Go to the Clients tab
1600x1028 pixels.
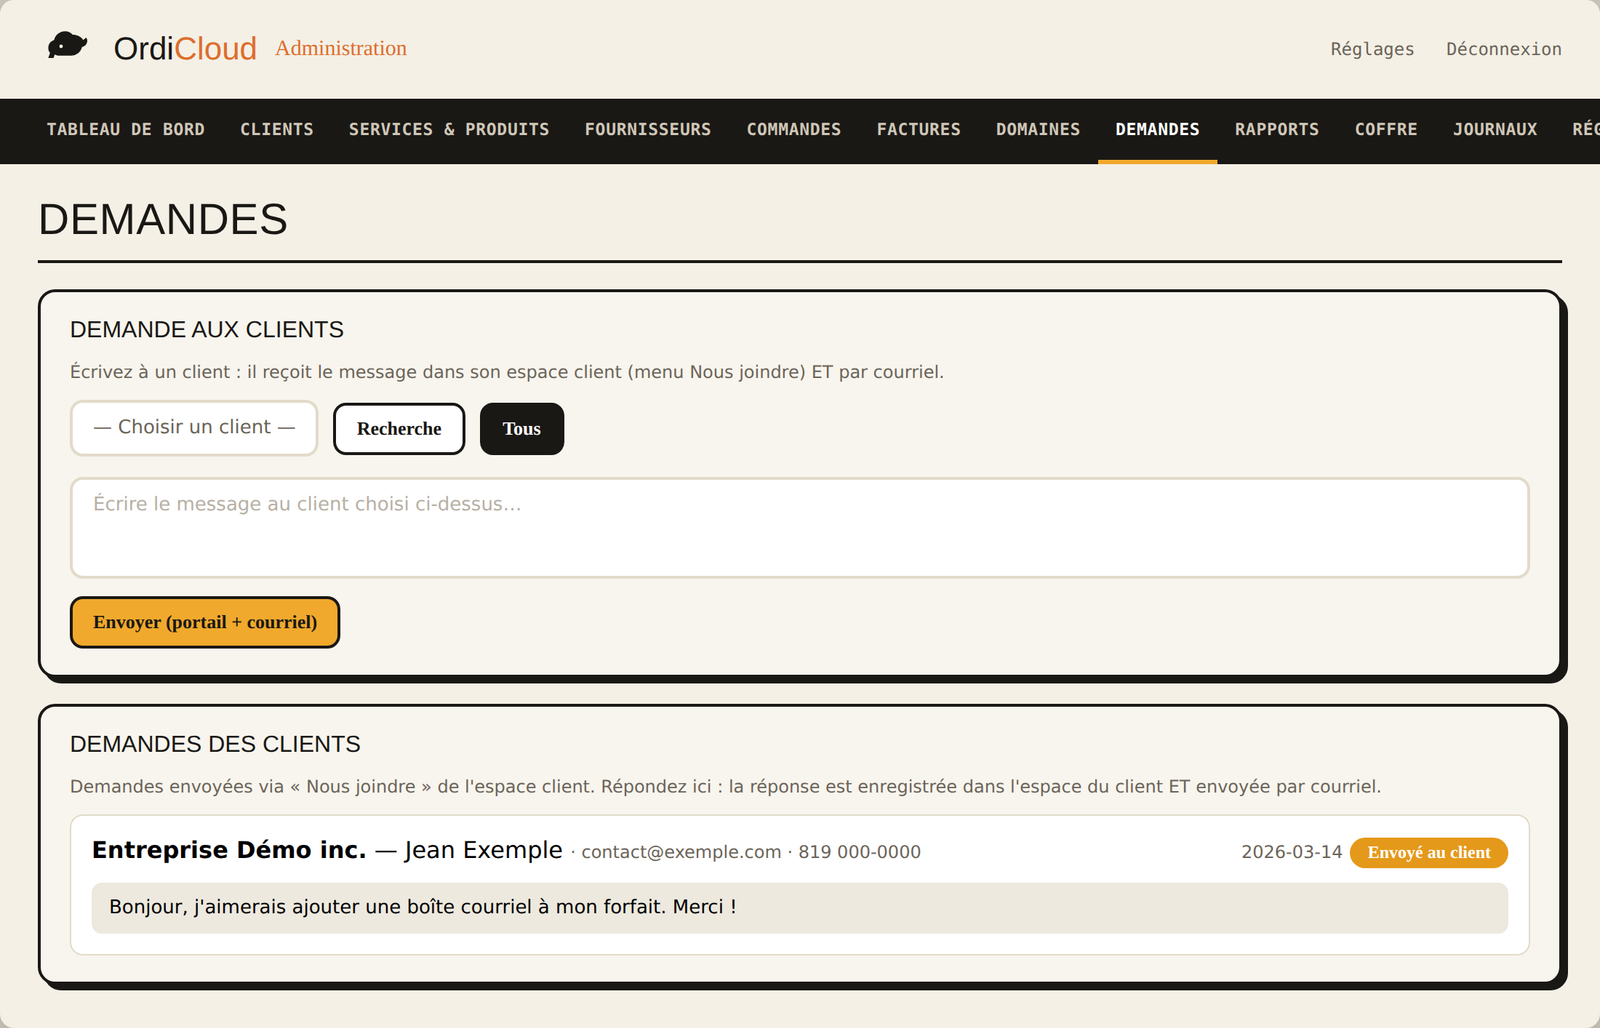[277, 130]
